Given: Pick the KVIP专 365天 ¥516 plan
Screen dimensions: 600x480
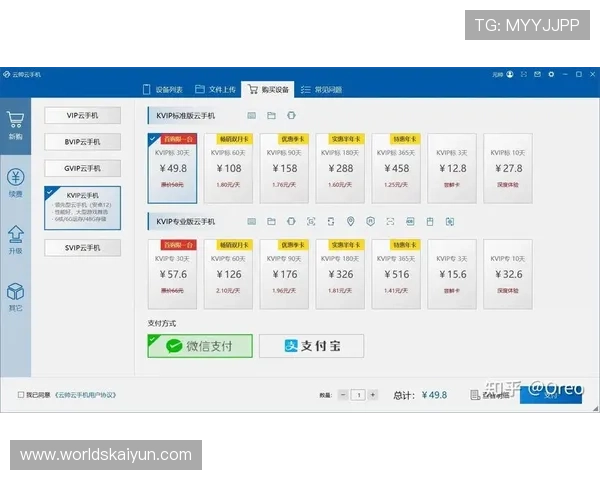Looking at the screenshot, I should point(396,274).
